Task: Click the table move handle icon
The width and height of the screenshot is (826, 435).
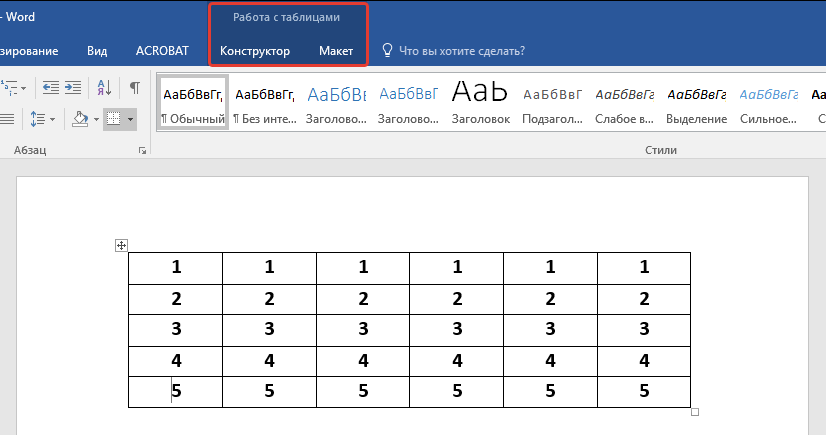Action: tap(121, 246)
